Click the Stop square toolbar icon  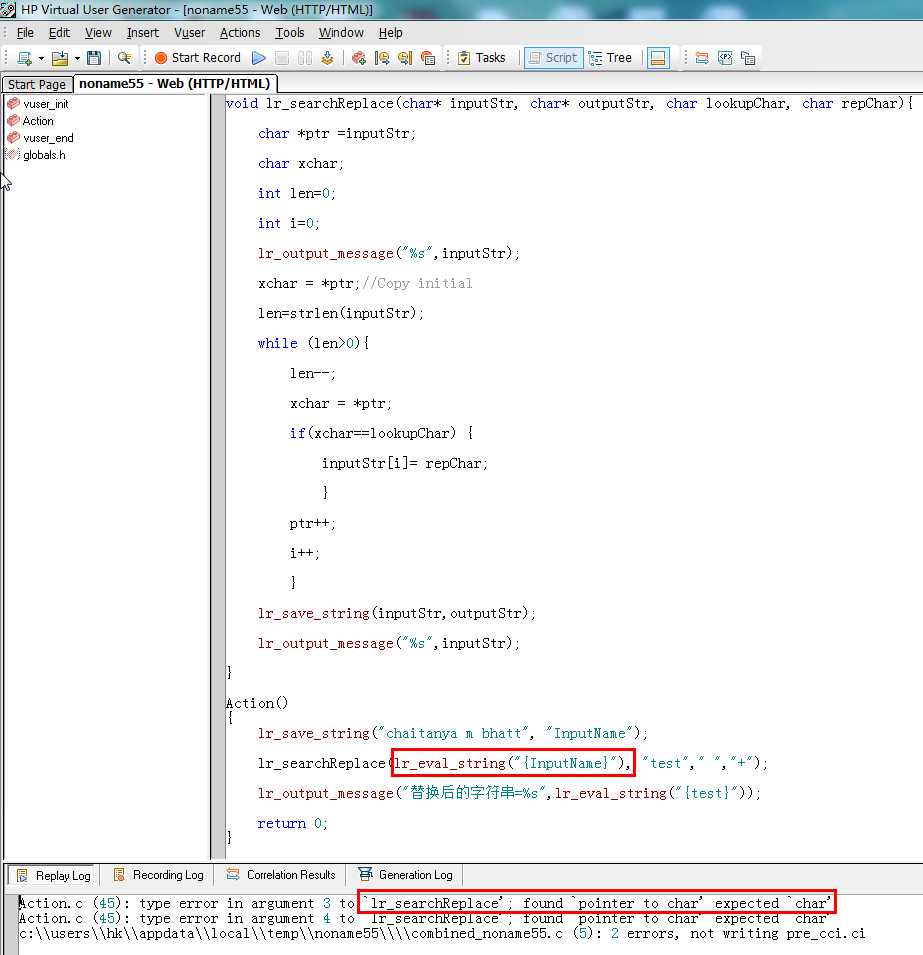click(x=281, y=58)
